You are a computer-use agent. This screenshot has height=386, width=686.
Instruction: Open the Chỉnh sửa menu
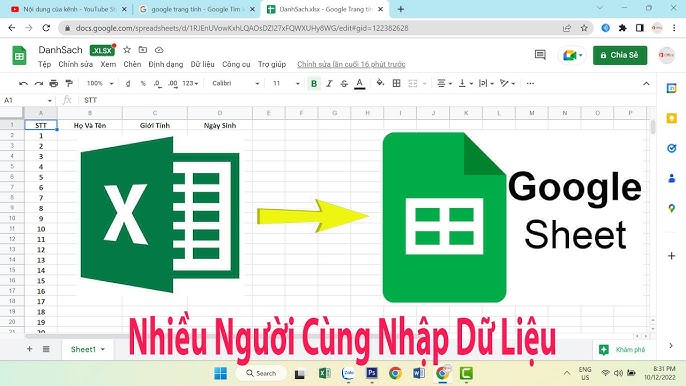(x=76, y=64)
